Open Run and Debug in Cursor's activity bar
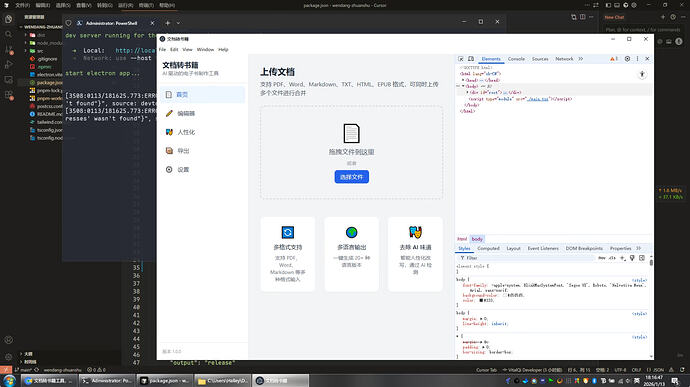Viewport: 690px width, 387px height. pyautogui.click(x=8, y=65)
